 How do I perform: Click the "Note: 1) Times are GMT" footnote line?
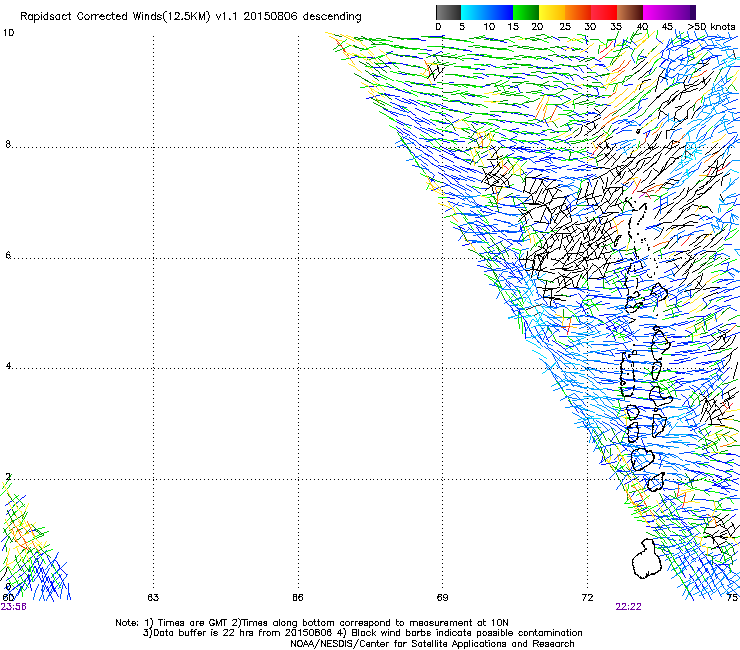click(x=311, y=623)
